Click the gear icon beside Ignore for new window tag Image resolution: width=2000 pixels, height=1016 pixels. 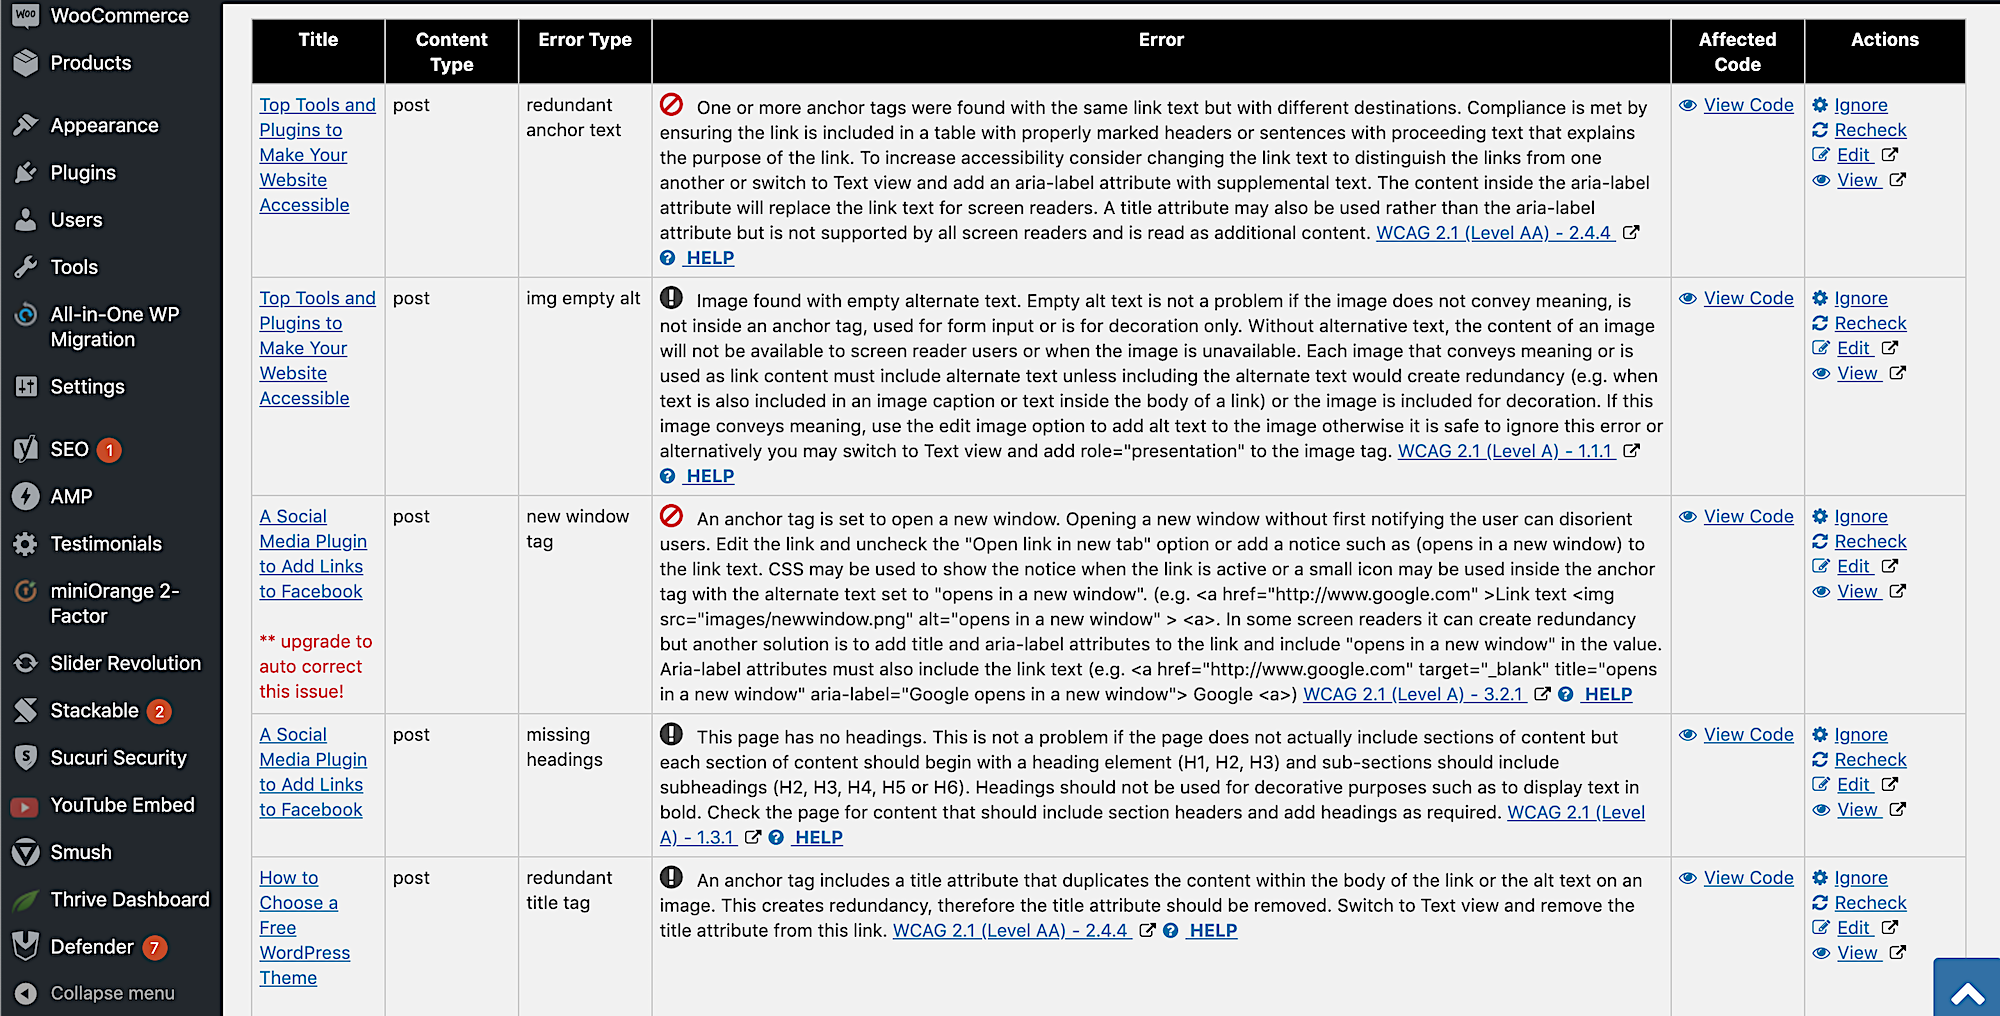point(1821,517)
